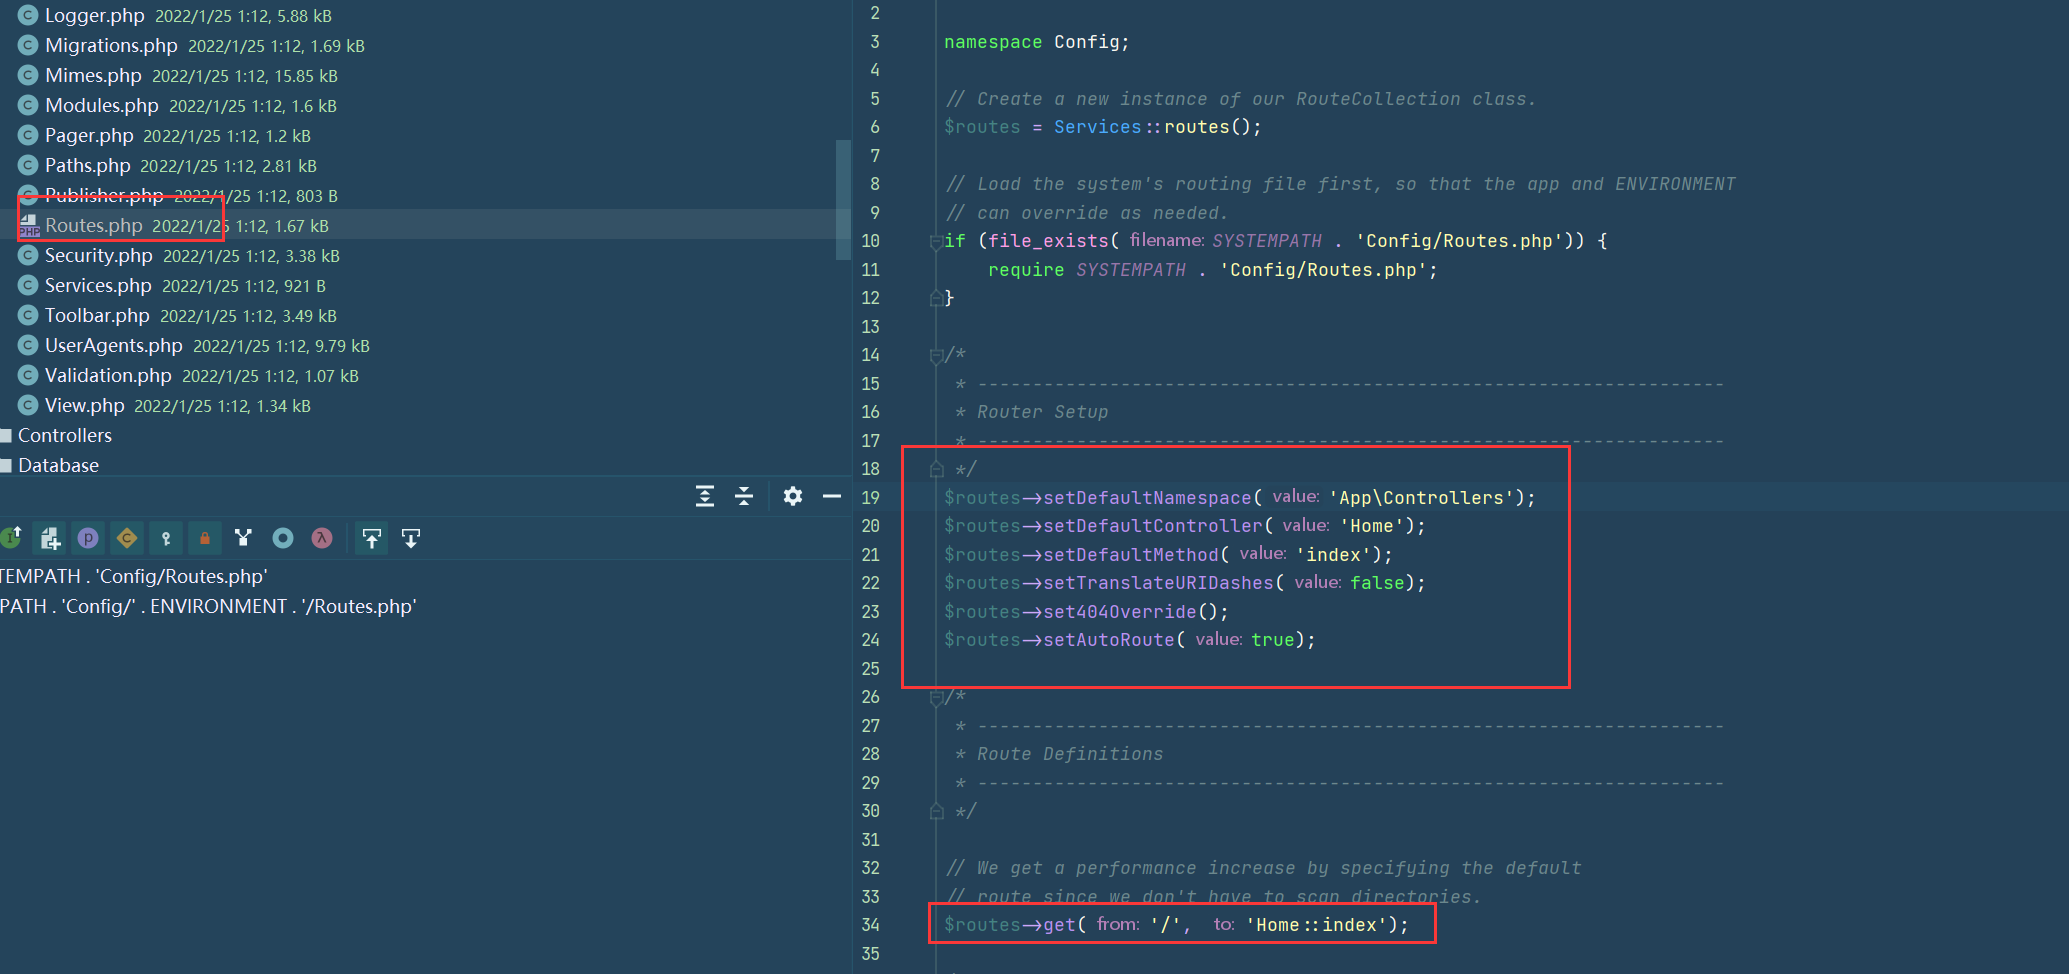Click setAutoRoute call on line 24

[x=1109, y=640]
